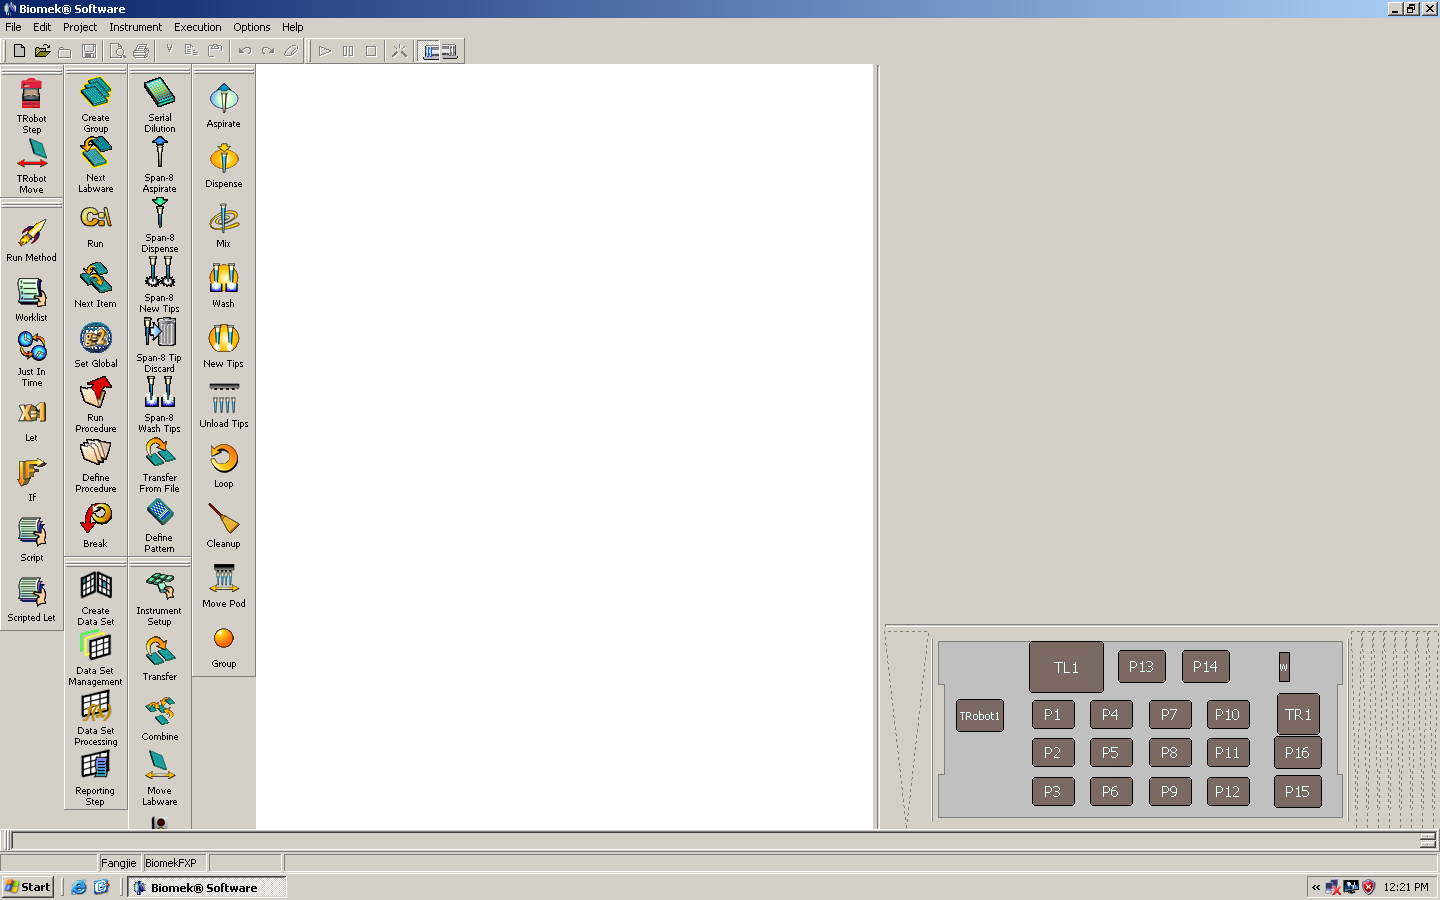Choose the Run Method step icon
1440x900 pixels.
(x=31, y=240)
